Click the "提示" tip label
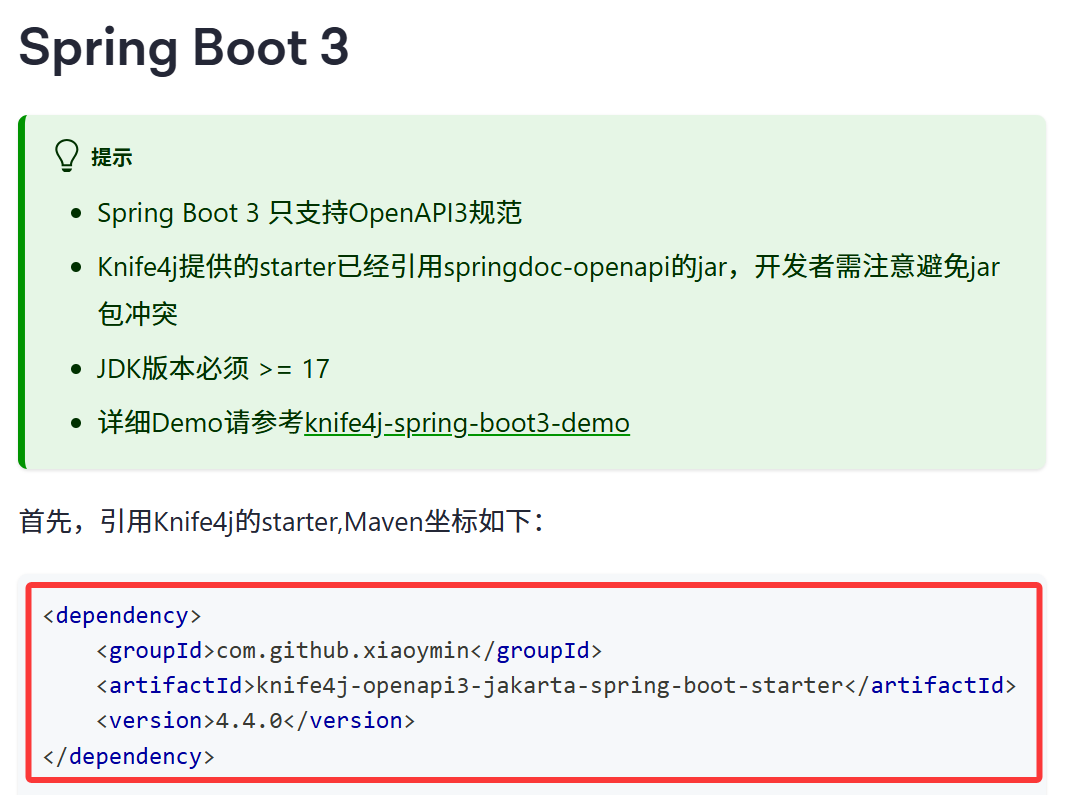 112,157
